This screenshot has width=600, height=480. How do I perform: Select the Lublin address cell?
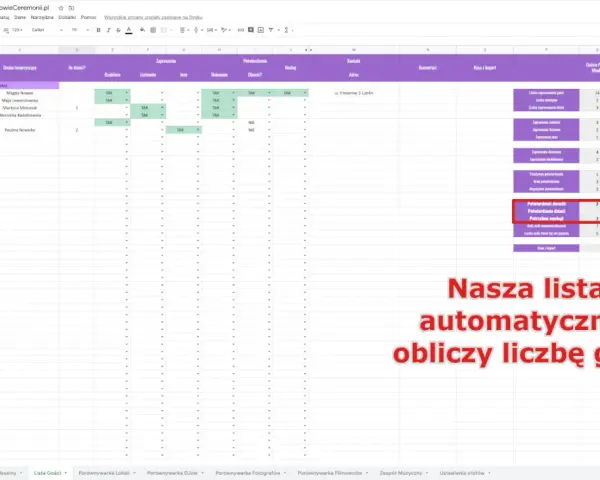click(354, 93)
